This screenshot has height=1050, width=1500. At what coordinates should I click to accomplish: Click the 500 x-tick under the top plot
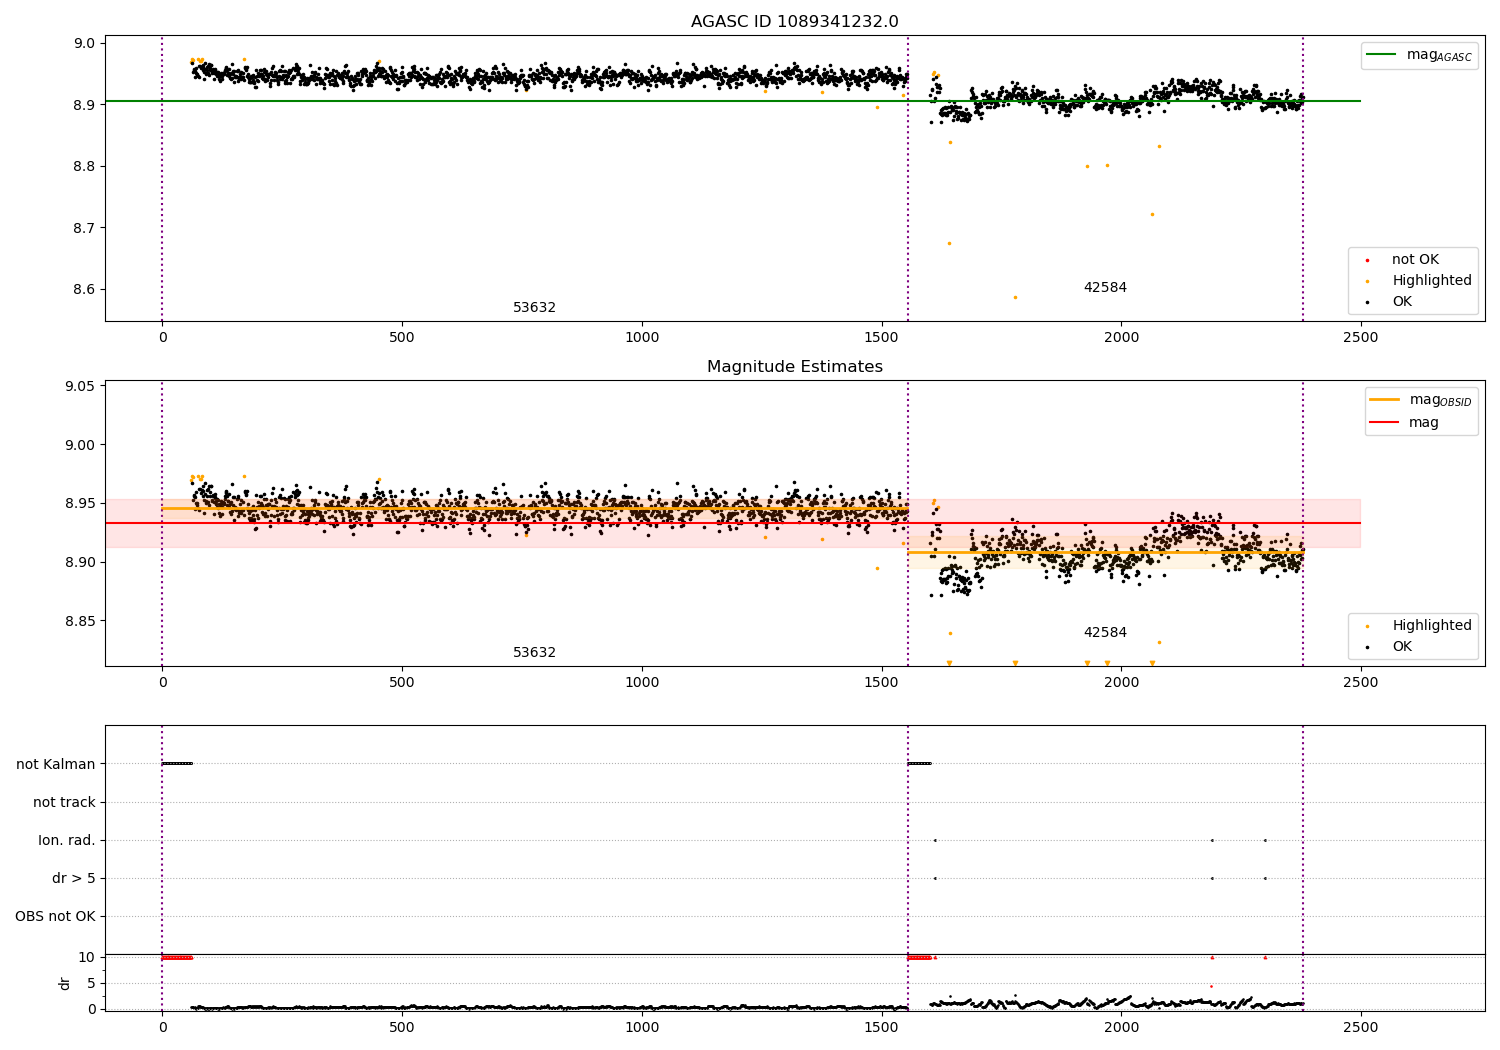[x=402, y=338]
